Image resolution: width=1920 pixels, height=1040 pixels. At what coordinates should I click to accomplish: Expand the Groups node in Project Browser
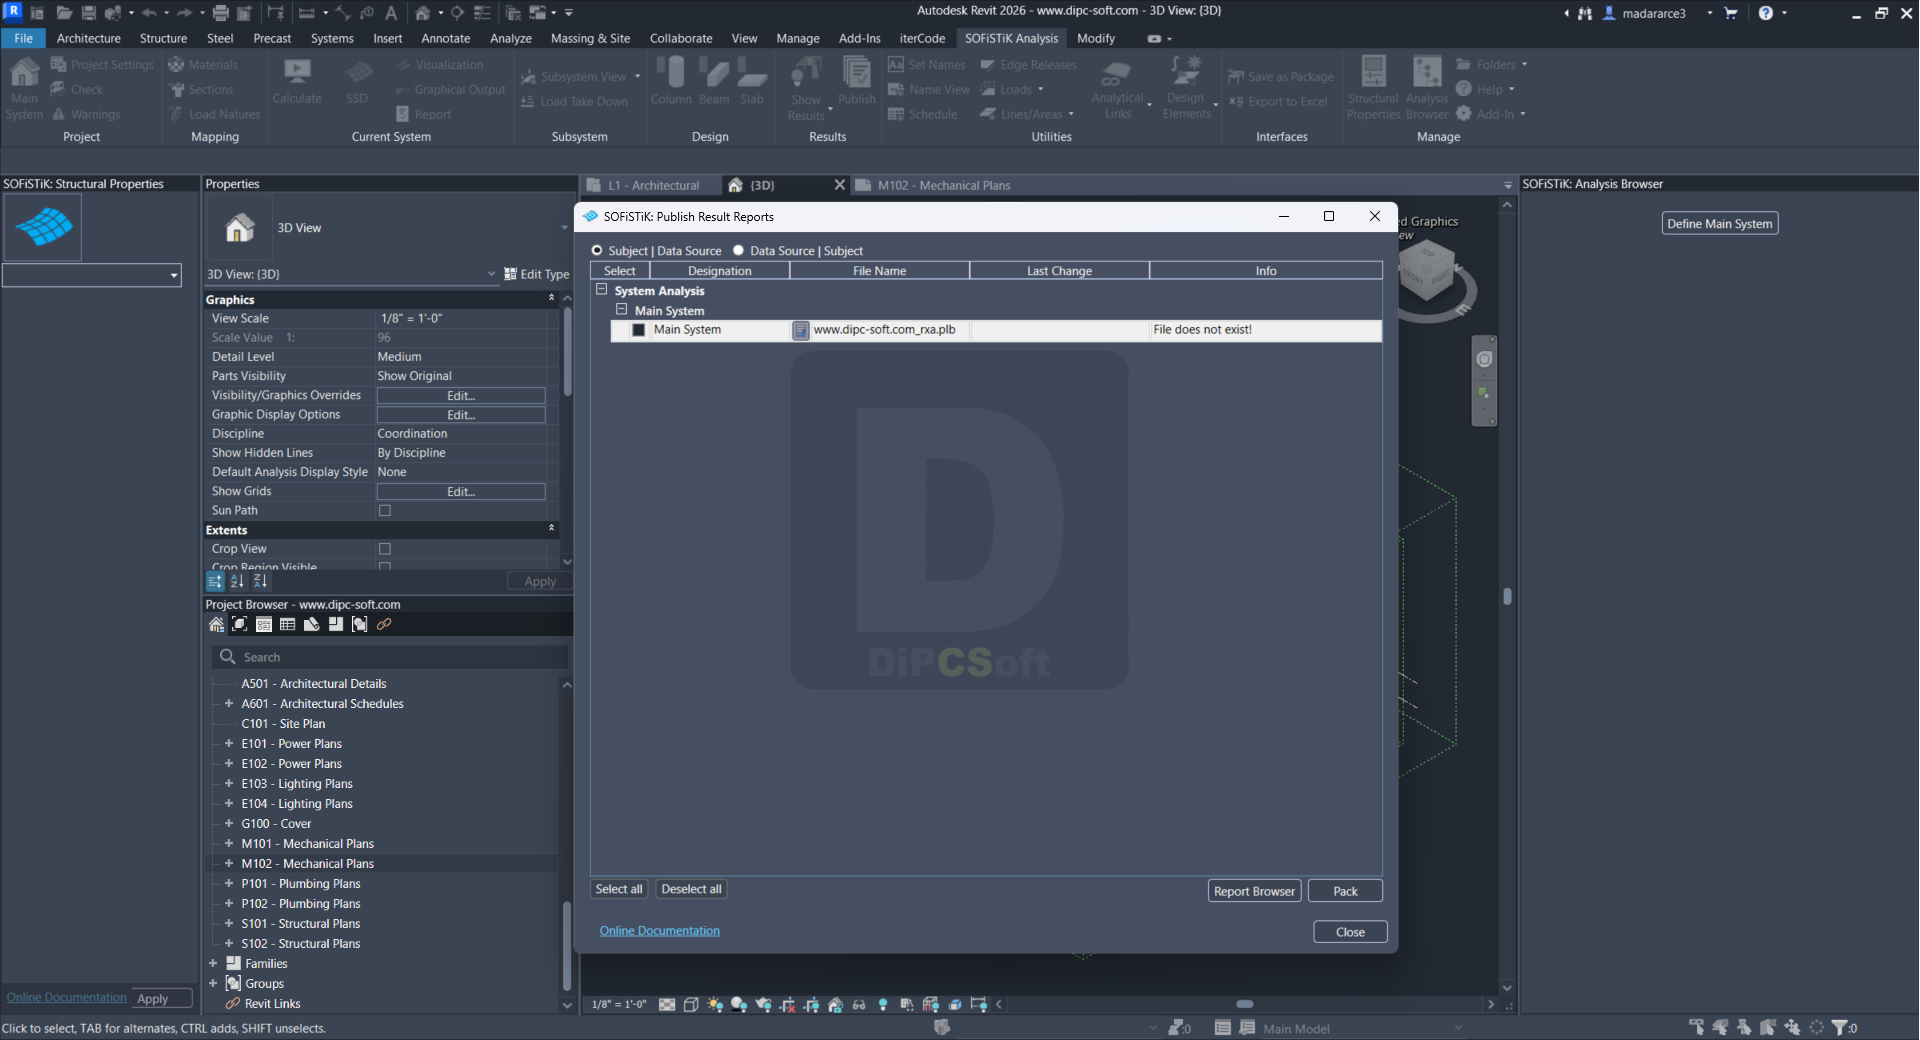213,983
